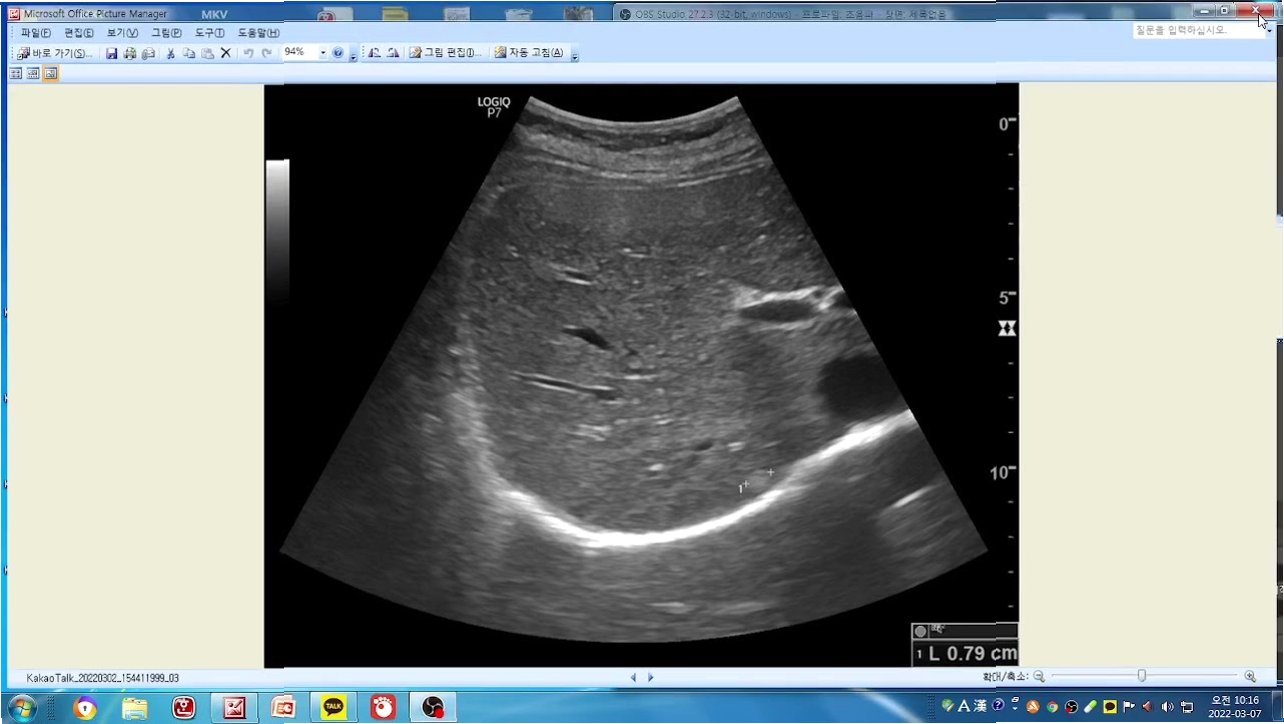The image size is (1284, 724).
Task: Click the Paste clipboard icon
Action: [x=207, y=53]
